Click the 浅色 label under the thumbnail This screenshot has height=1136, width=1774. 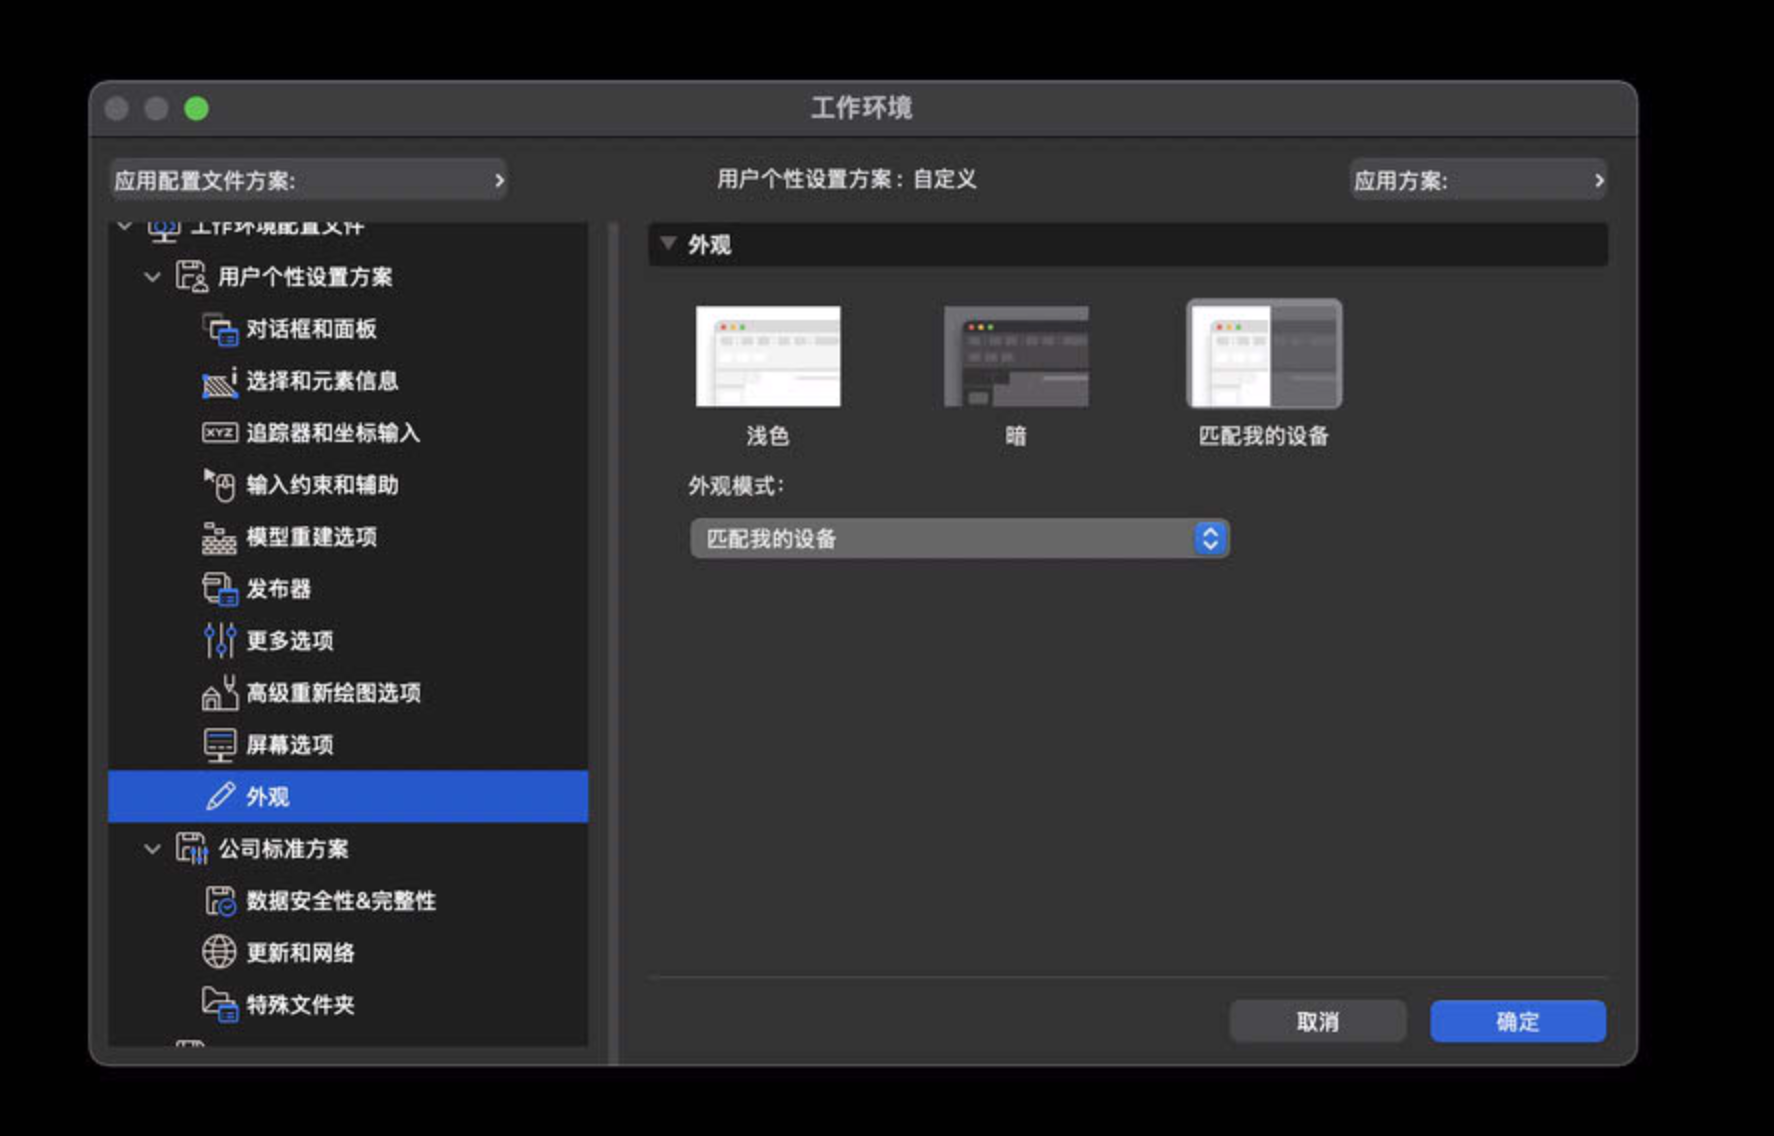point(768,436)
